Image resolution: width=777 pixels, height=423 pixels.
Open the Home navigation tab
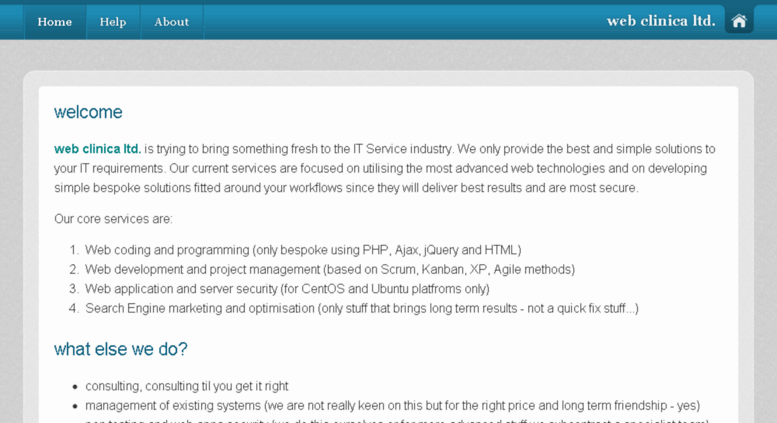pyautogui.click(x=55, y=22)
